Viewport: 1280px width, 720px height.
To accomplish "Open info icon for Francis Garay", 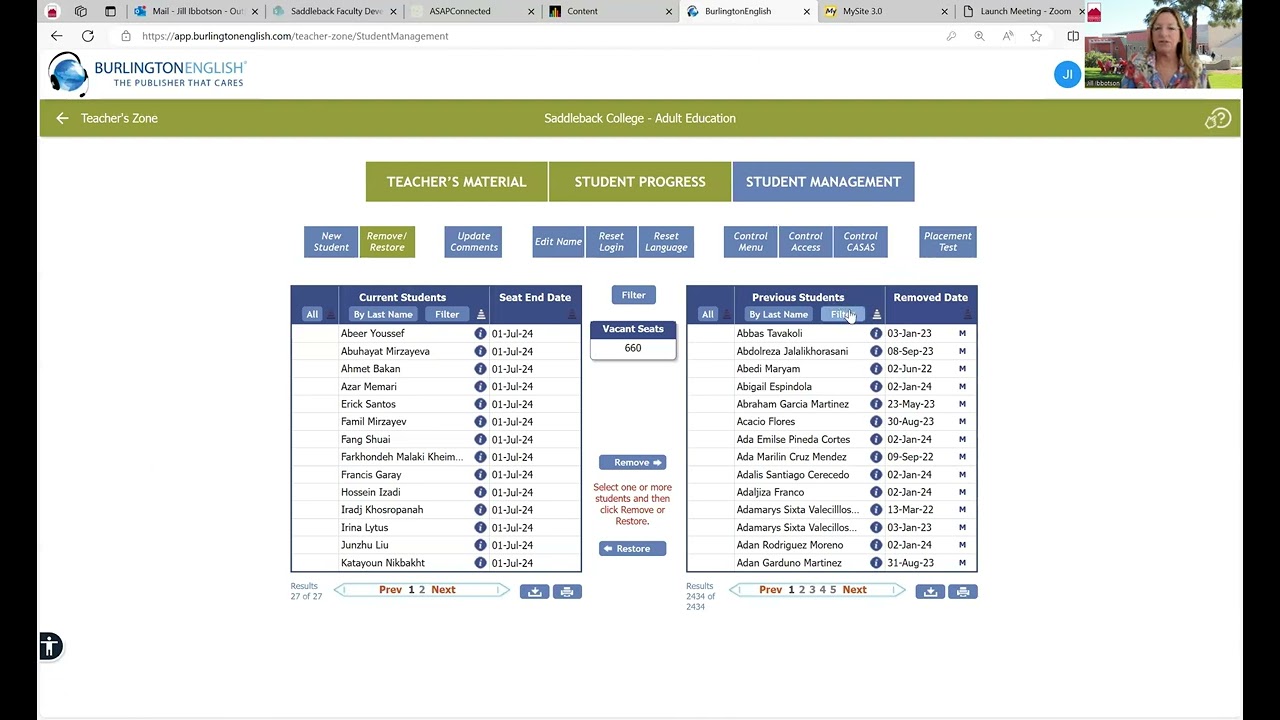I will [x=480, y=475].
